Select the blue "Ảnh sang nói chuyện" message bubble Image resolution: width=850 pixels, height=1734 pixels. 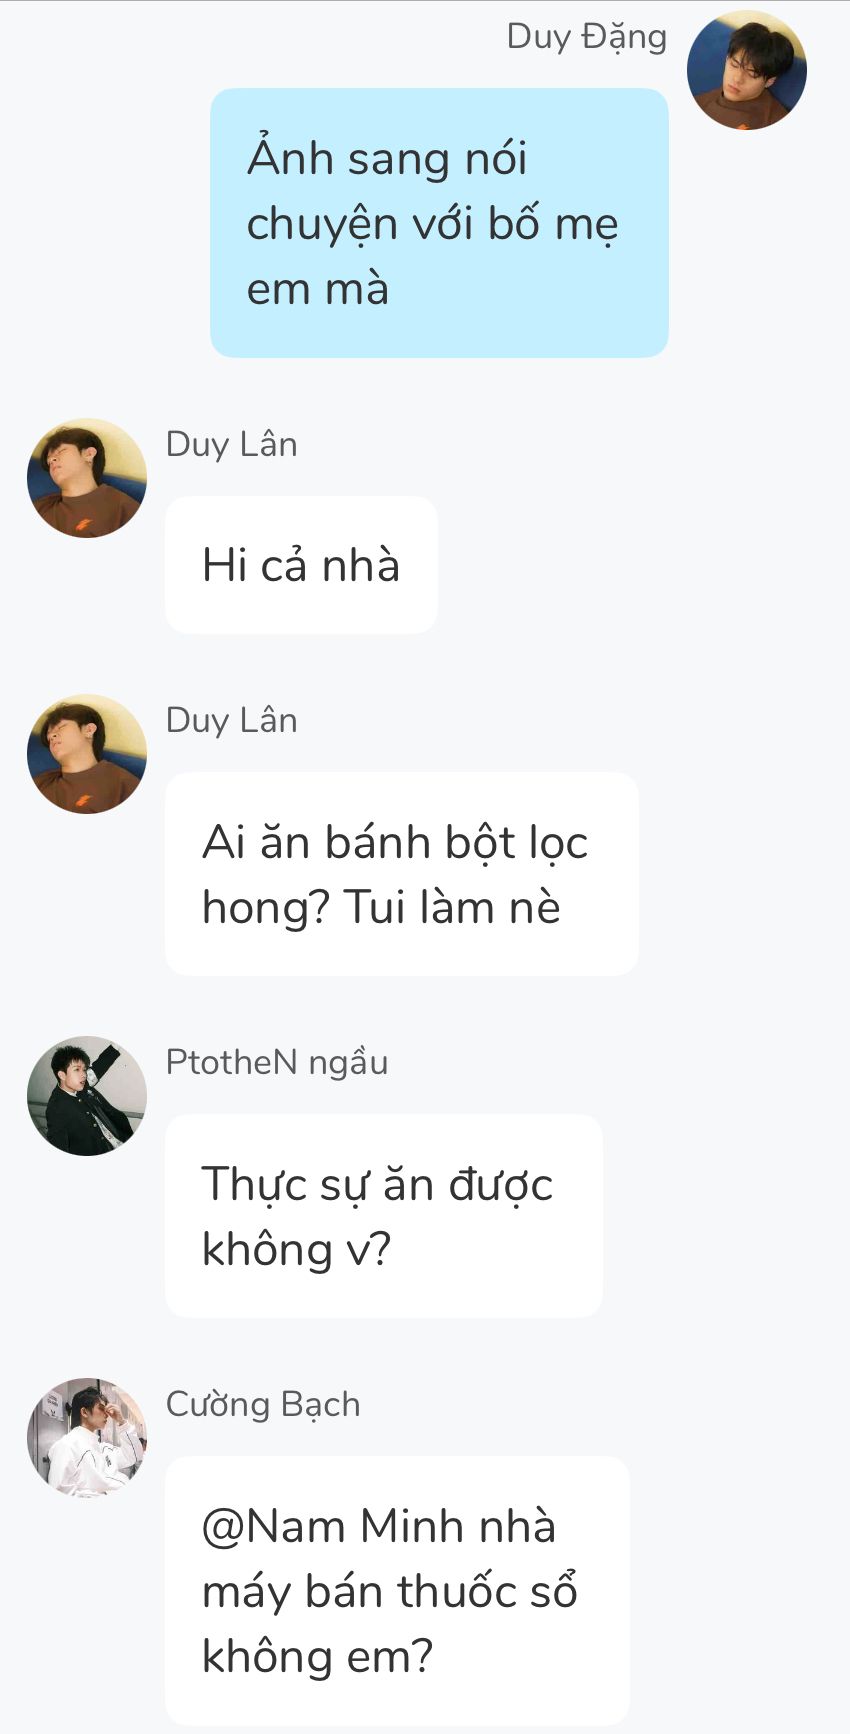439,223
